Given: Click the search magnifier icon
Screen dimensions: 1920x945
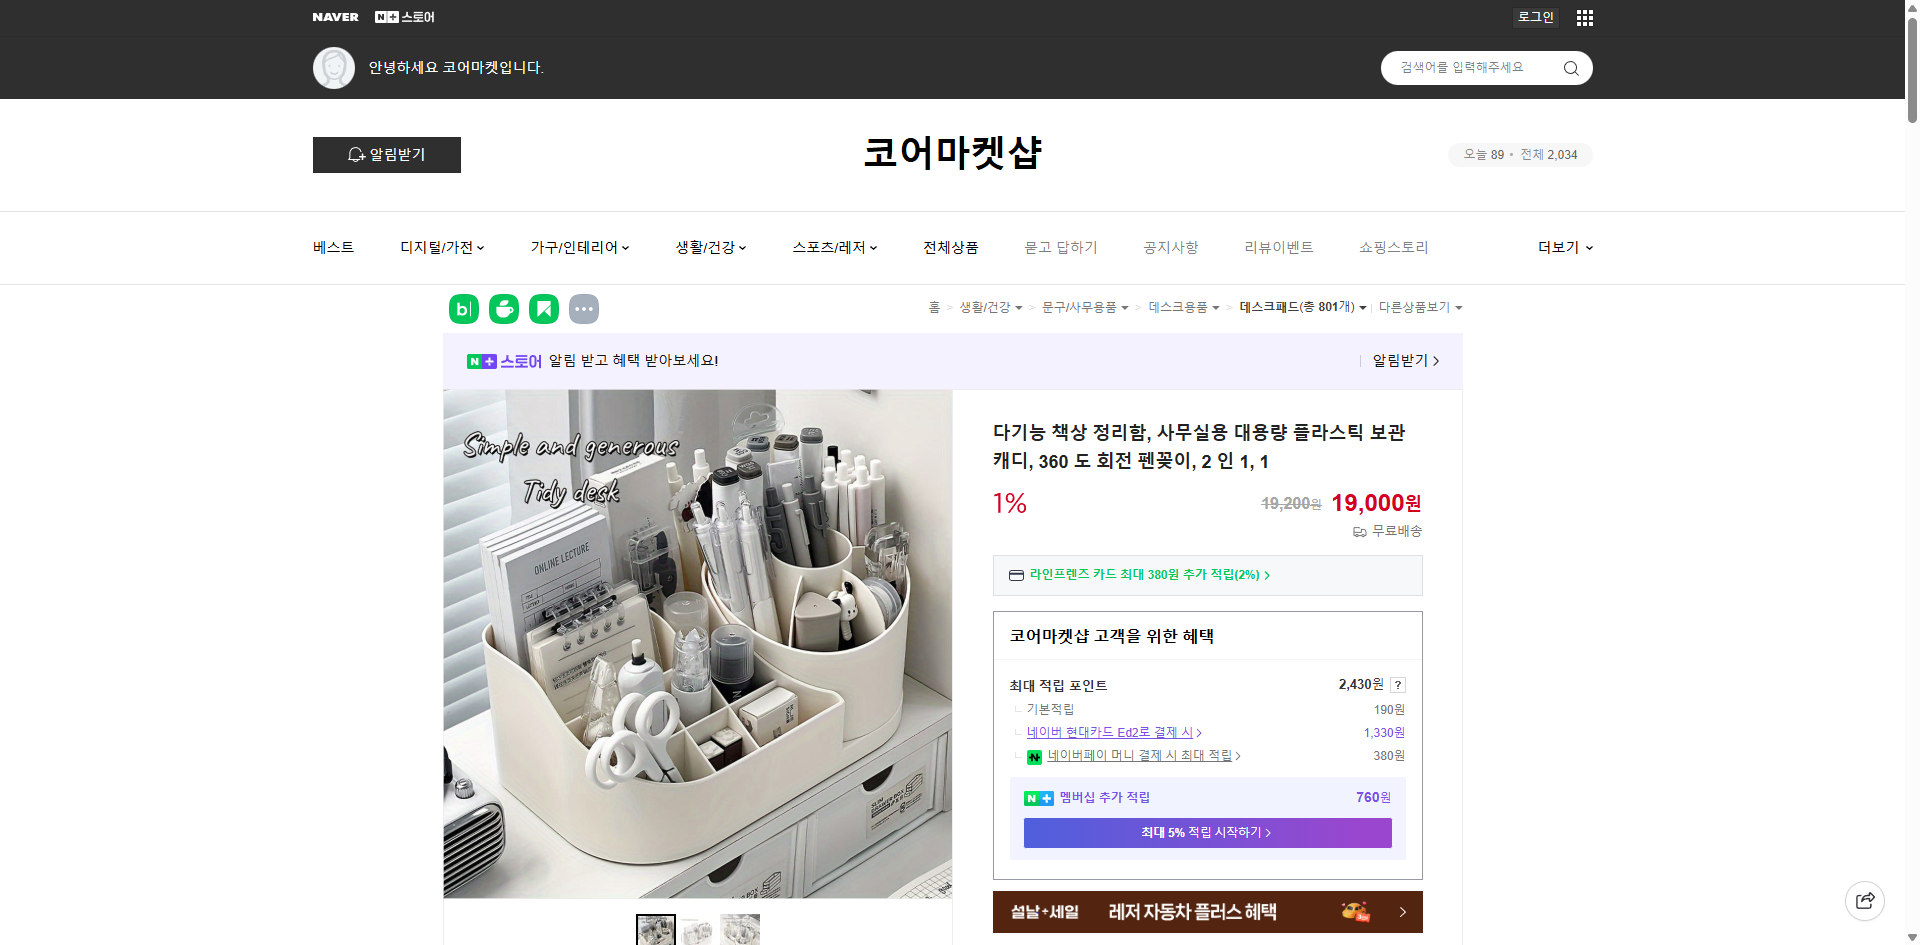Looking at the screenshot, I should point(1570,67).
